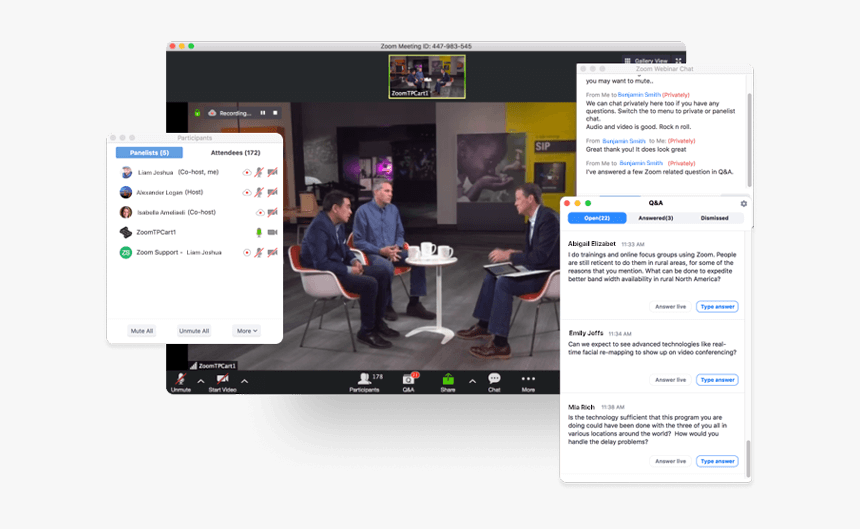
Task: Type answer to Abigail Elizabet's question
Action: [x=717, y=306]
